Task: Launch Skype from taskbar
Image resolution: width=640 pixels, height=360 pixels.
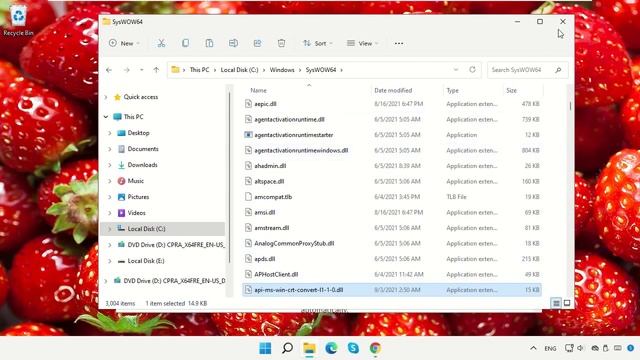Action: click(x=353, y=348)
